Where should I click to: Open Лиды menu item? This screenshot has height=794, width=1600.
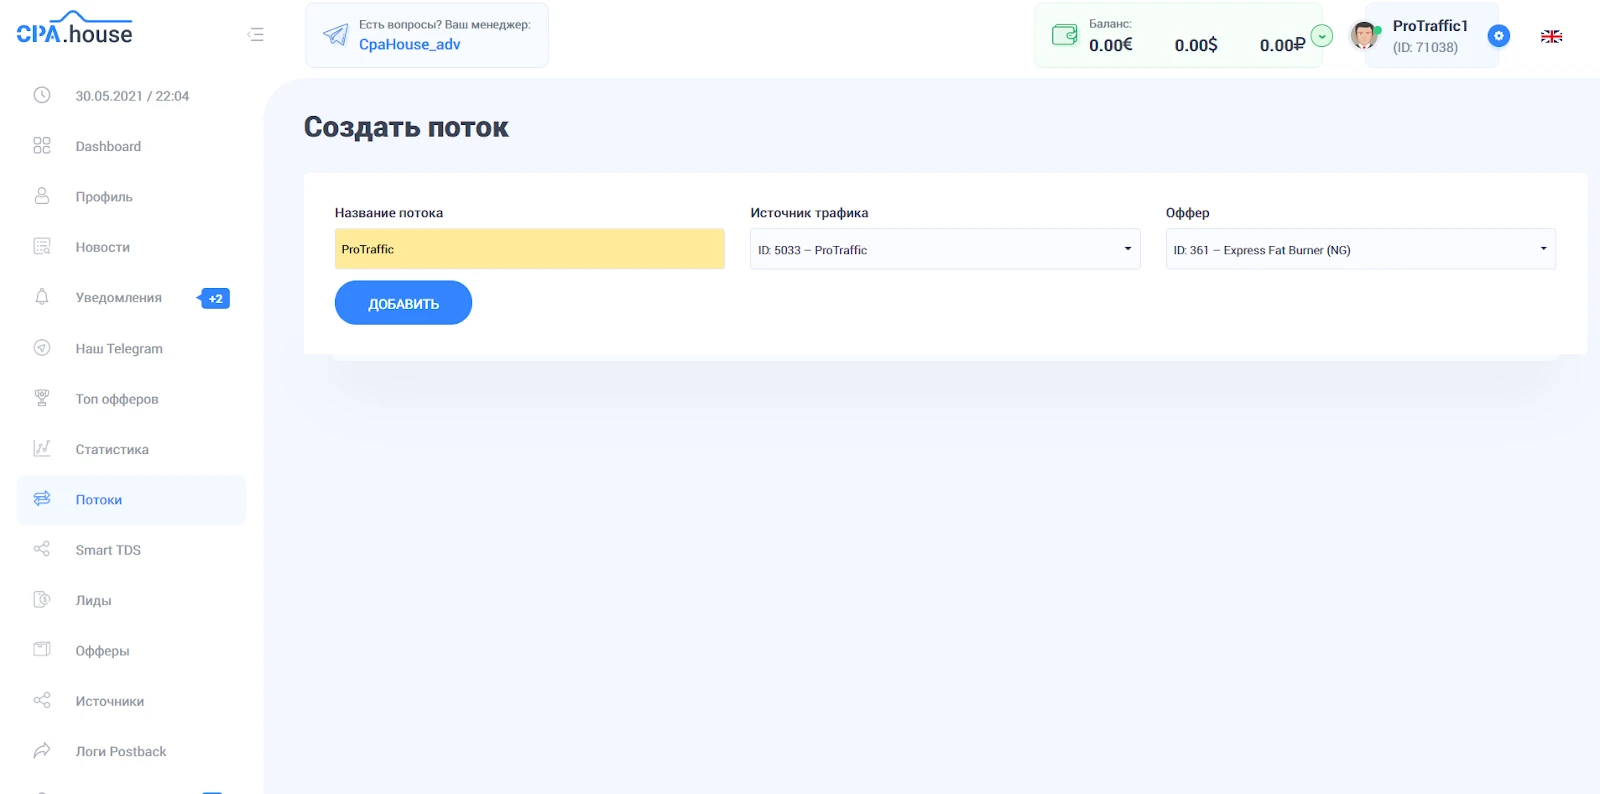tap(94, 600)
